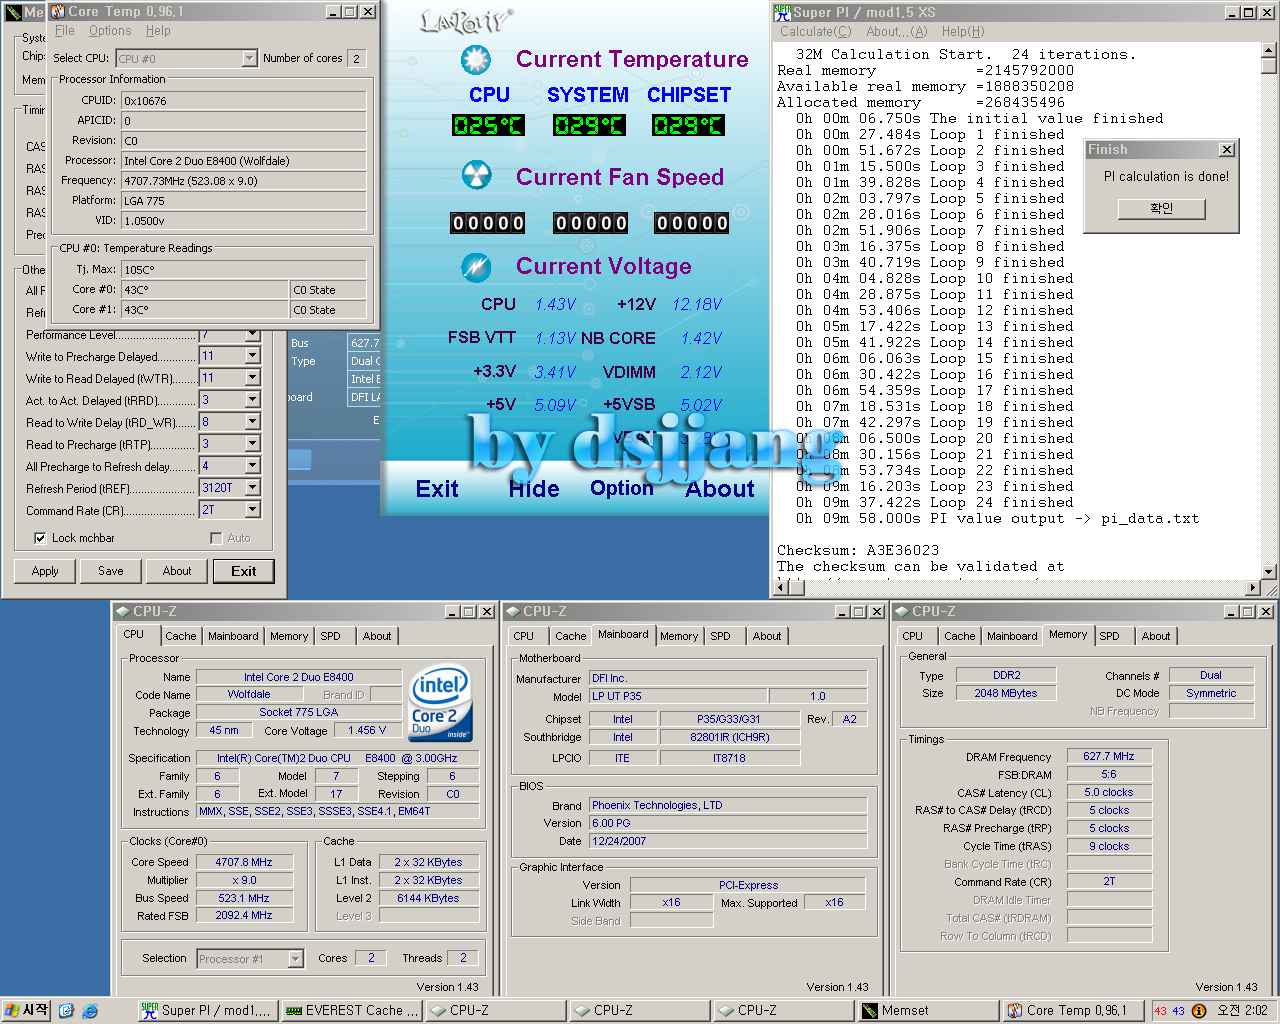This screenshot has width=1280, height=1024.
Task: Confirm the PI calculation done dialog
Action: coord(1161,208)
